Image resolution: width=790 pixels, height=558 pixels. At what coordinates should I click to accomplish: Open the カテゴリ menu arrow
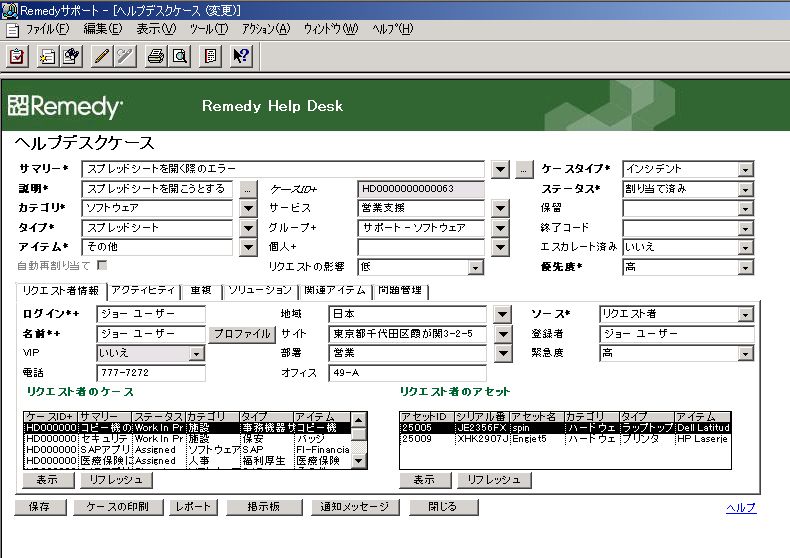tap(248, 208)
